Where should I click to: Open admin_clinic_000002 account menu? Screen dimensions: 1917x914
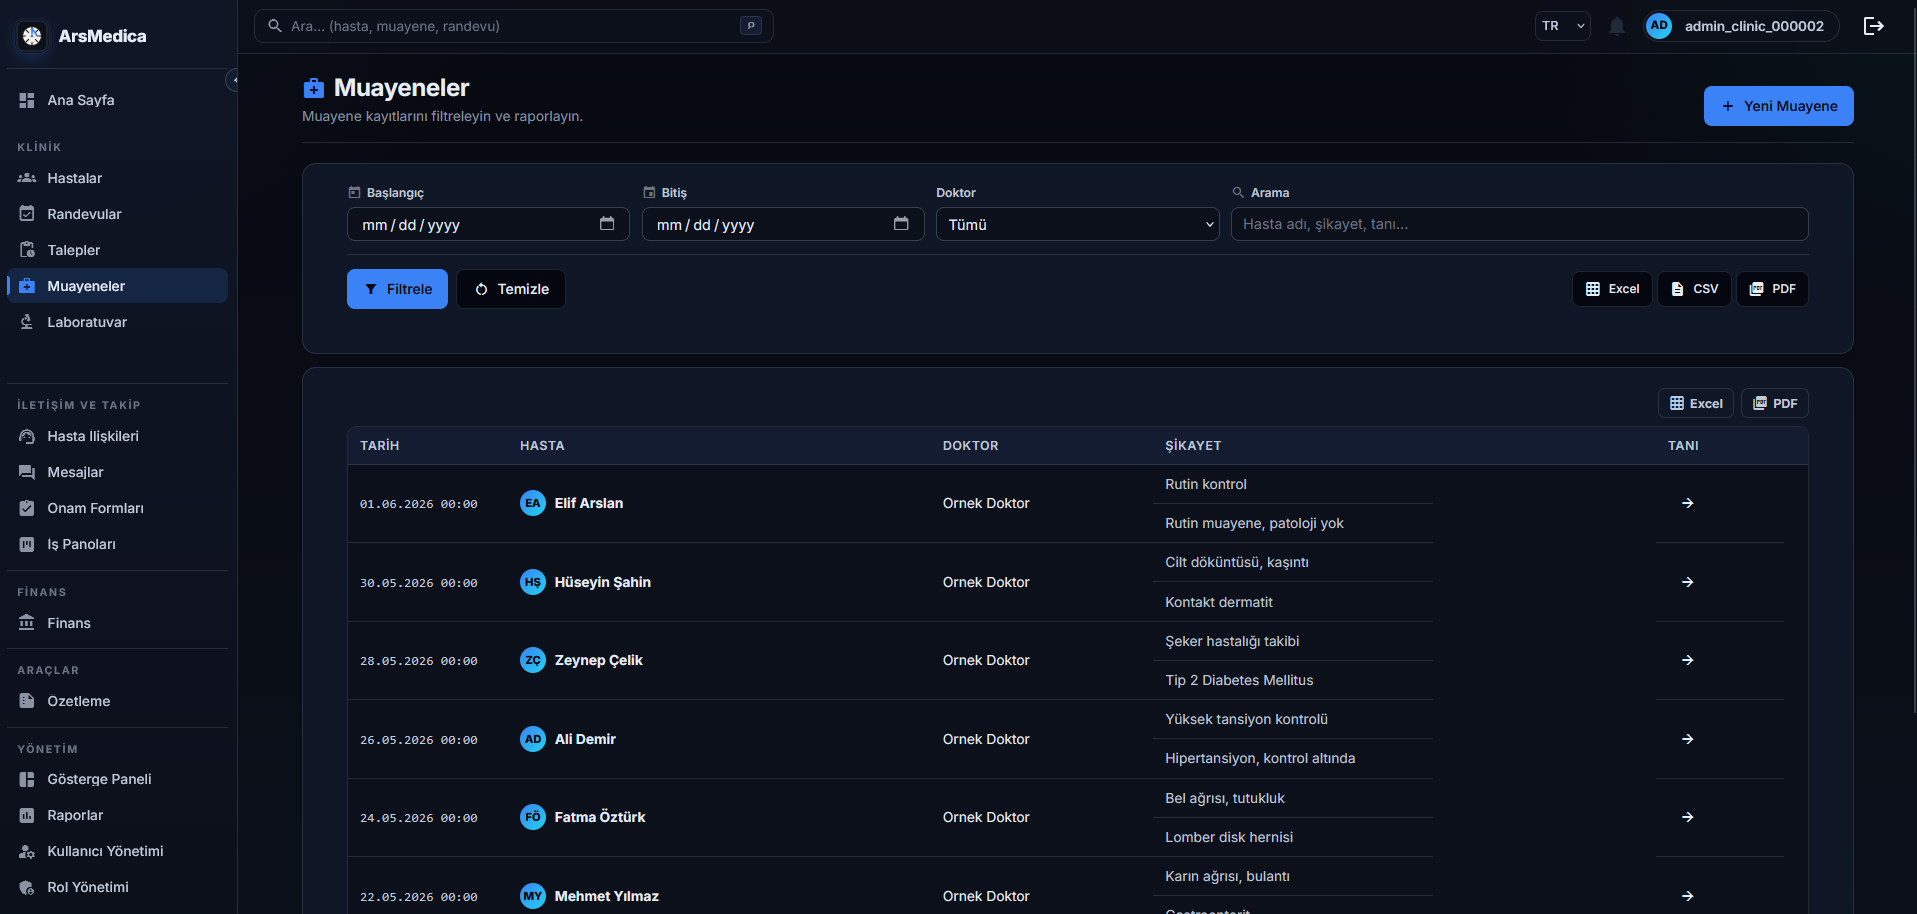(1741, 26)
